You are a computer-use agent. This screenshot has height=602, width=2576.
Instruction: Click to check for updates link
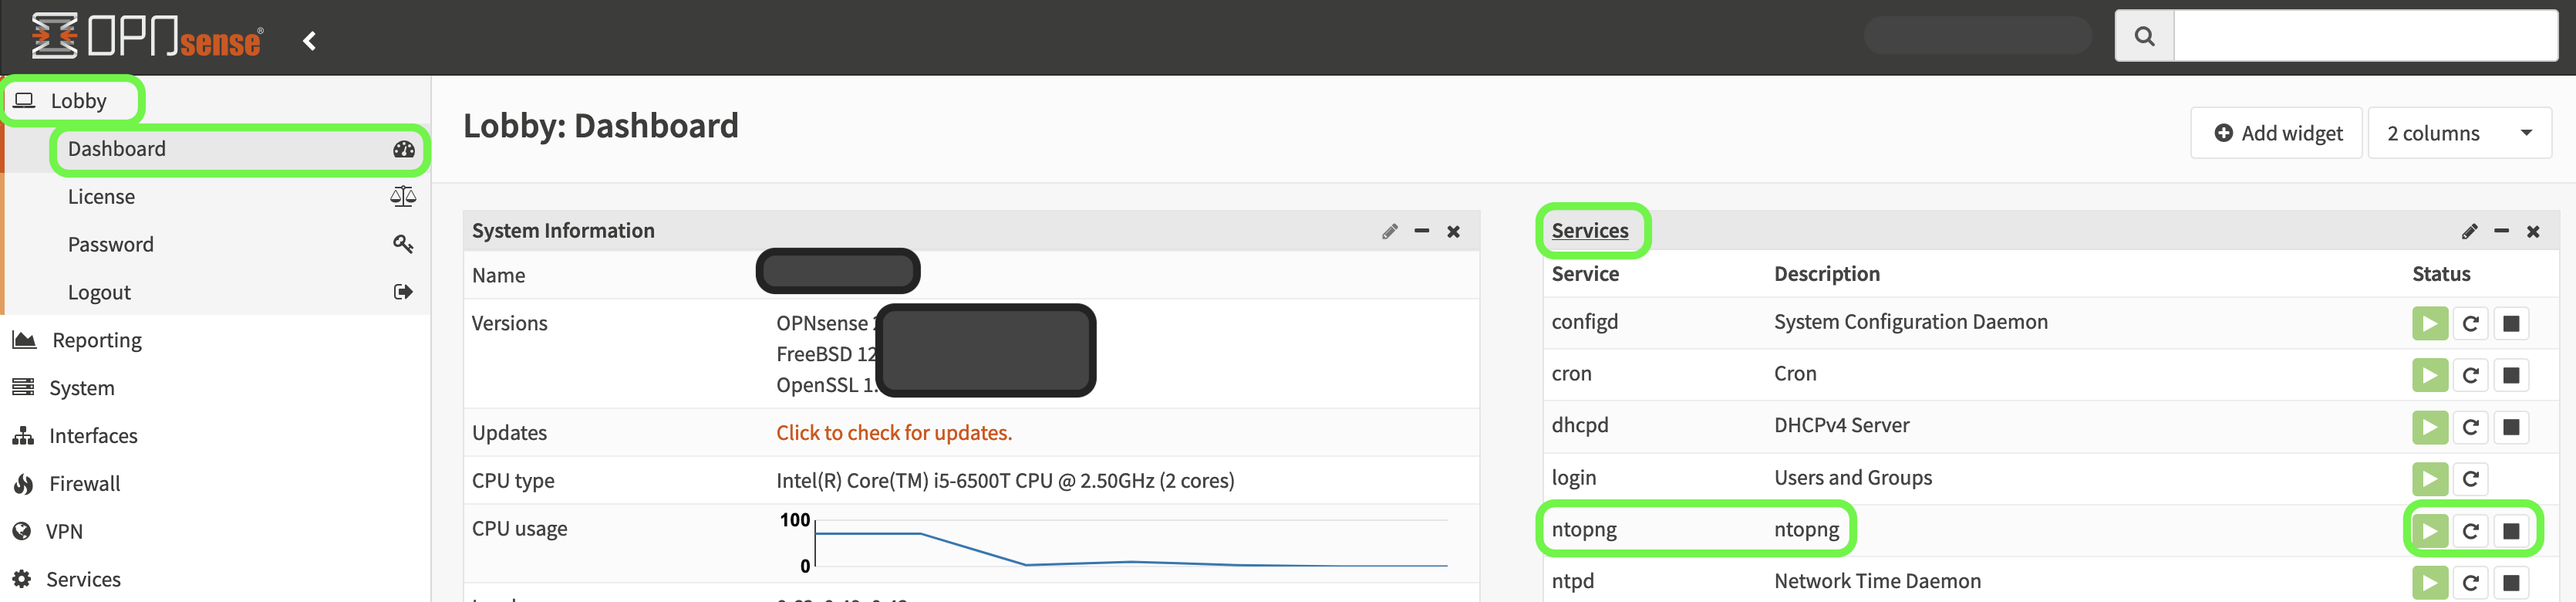(894, 433)
